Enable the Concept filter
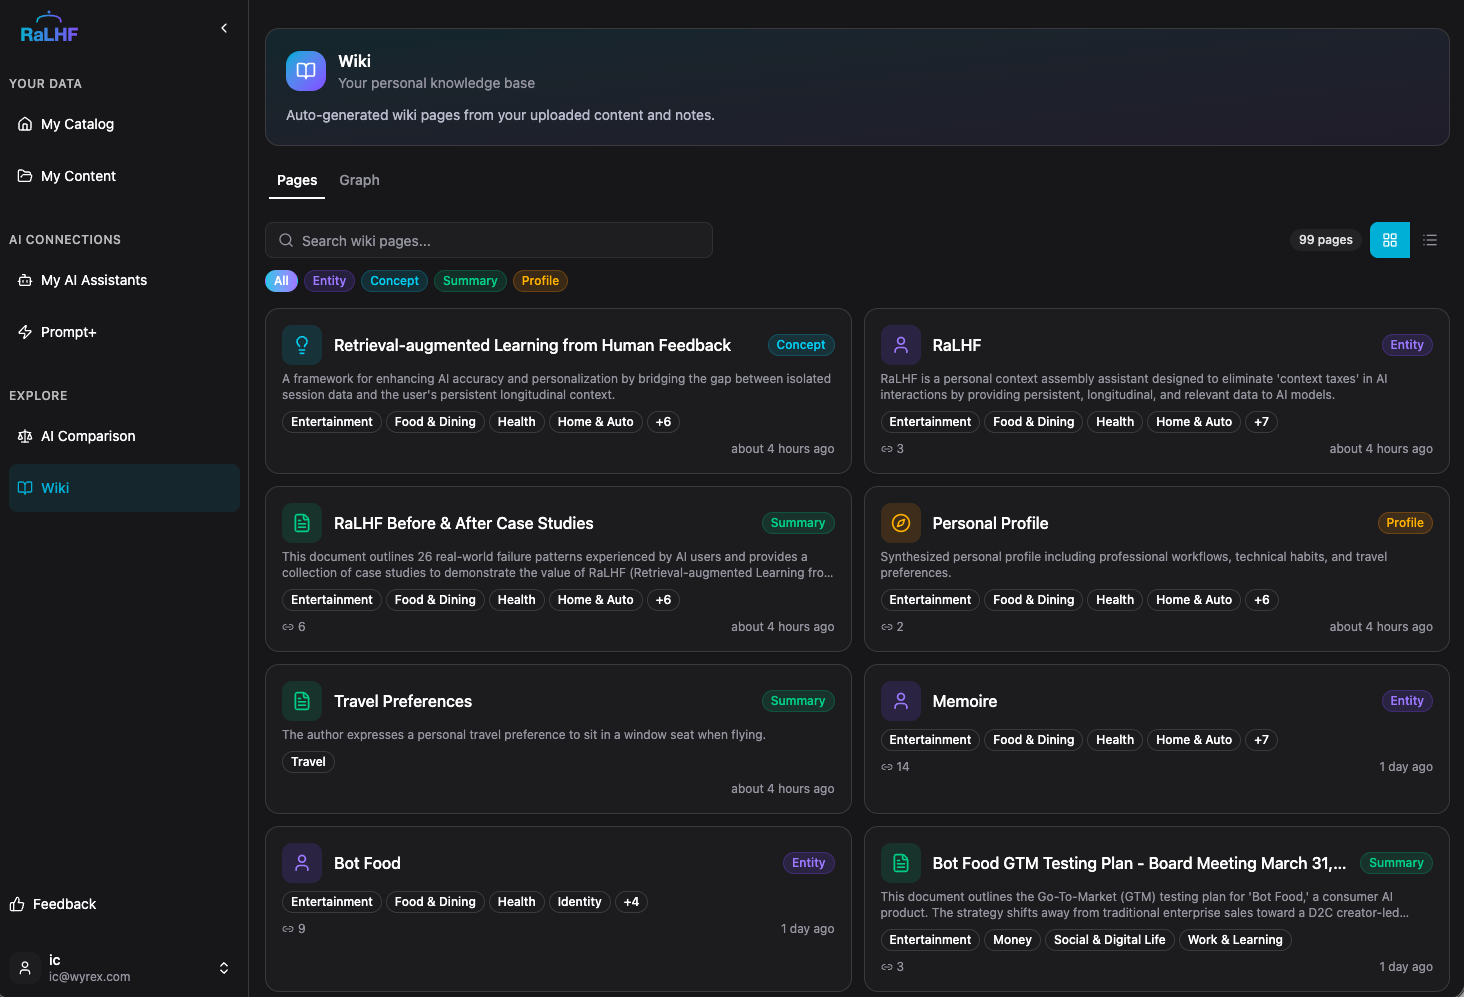The width and height of the screenshot is (1464, 997). pos(393,280)
